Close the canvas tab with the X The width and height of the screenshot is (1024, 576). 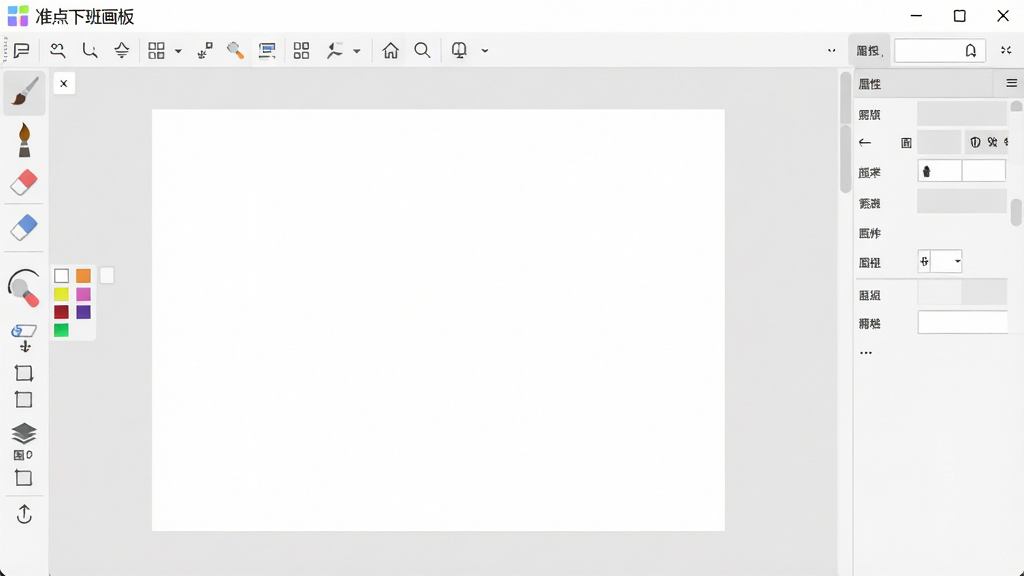coord(64,84)
